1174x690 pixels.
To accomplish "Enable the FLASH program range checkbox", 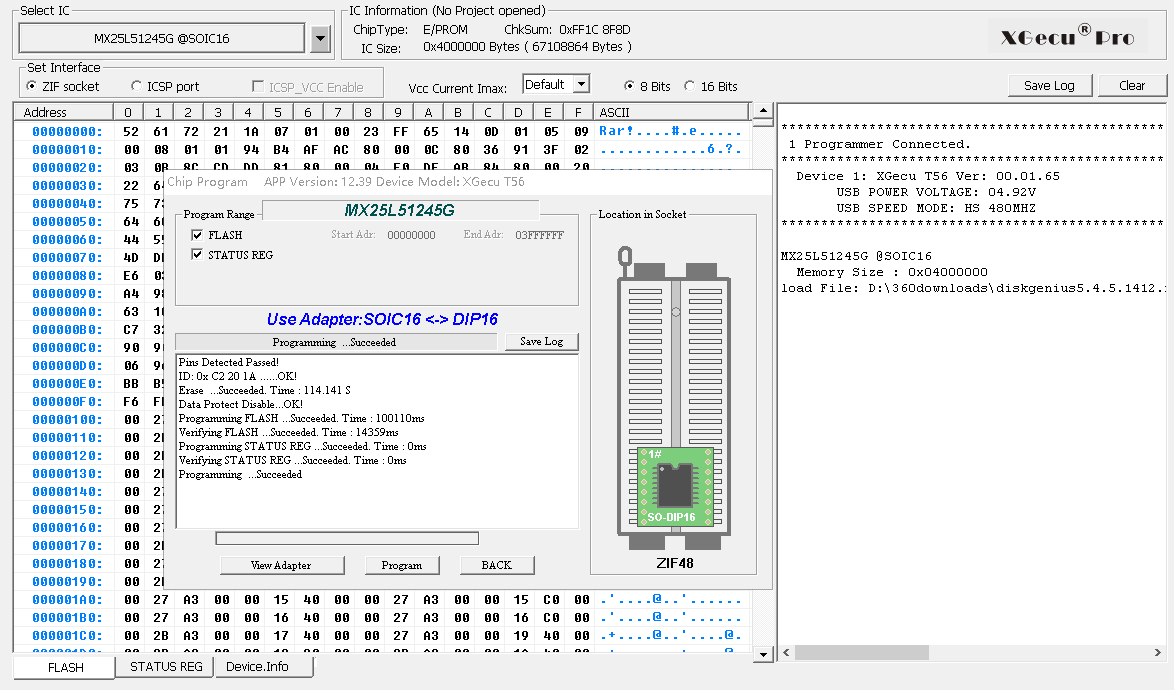I will tap(197, 235).
